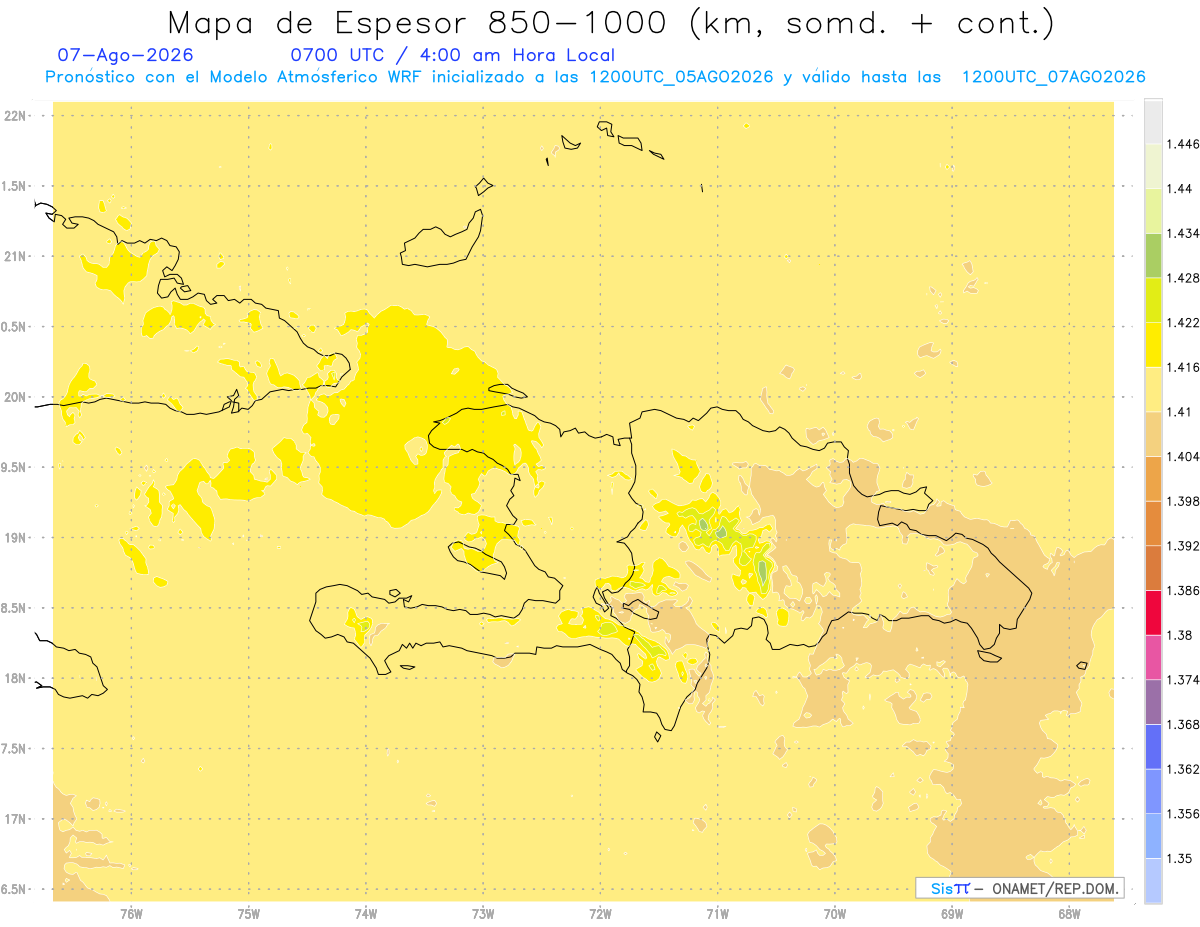Click the legend value '1.35'
This screenshot has height=927, width=1200.
1181,859
